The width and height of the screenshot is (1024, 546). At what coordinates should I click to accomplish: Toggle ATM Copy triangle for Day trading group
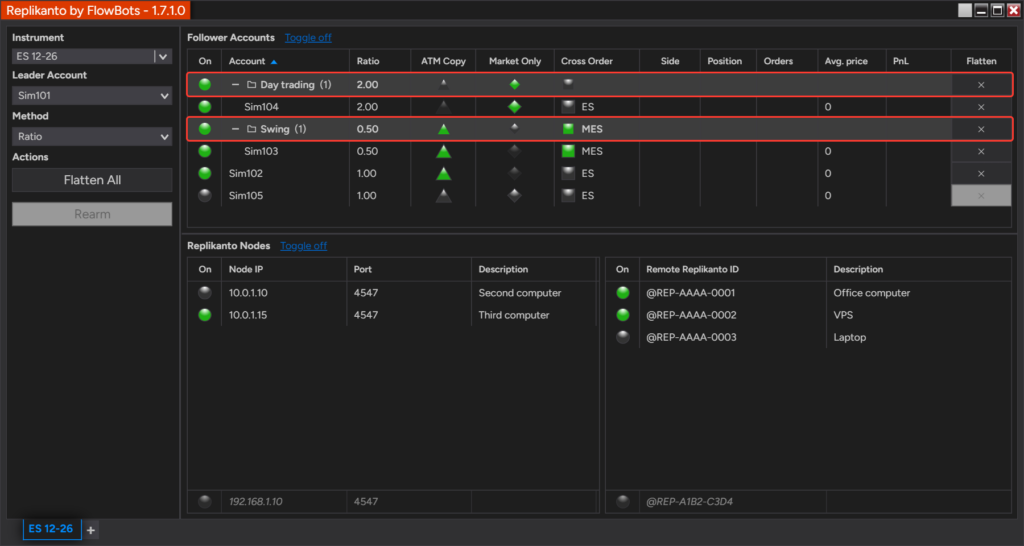(443, 84)
